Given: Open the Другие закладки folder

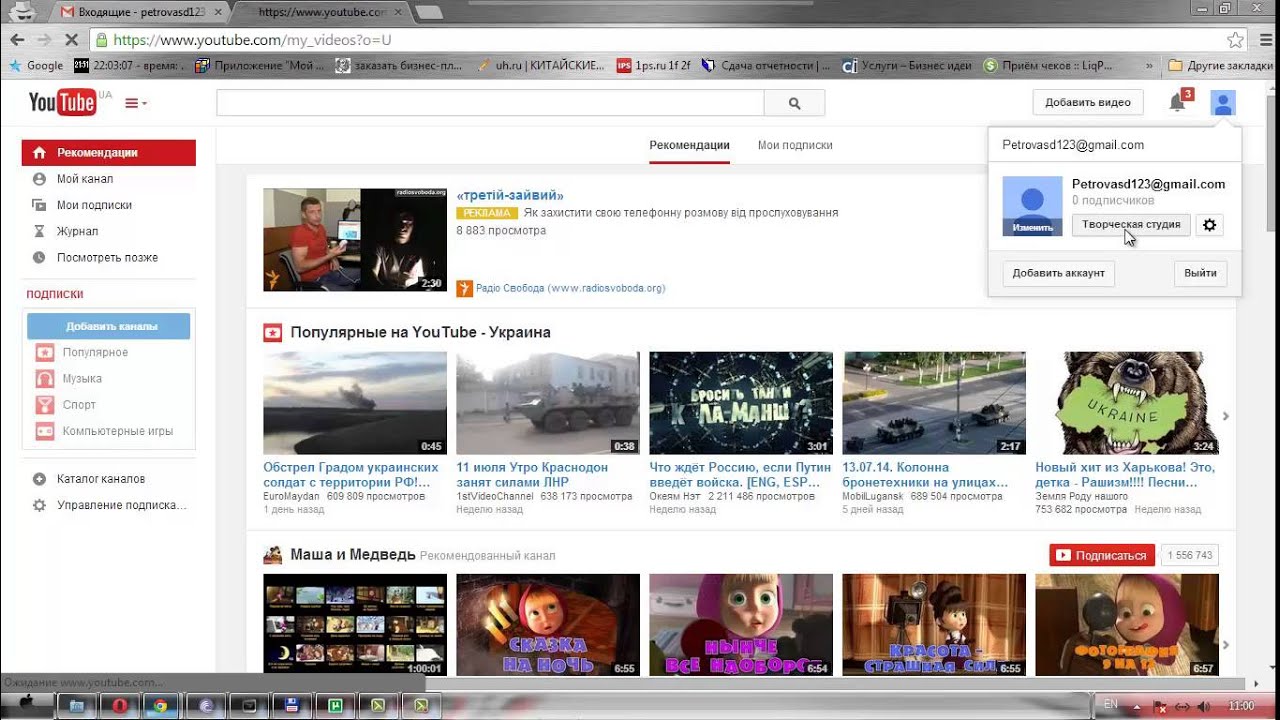Looking at the screenshot, I should click(1220, 66).
